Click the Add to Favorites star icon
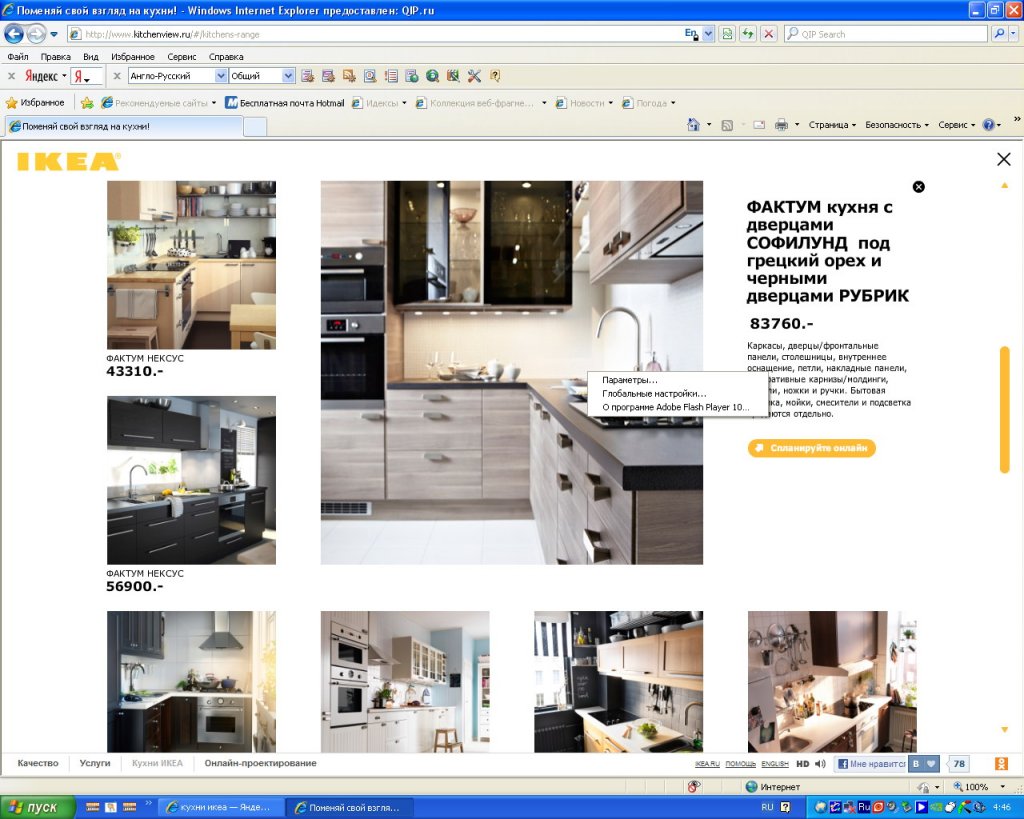1024x819 pixels. pyautogui.click(x=87, y=103)
